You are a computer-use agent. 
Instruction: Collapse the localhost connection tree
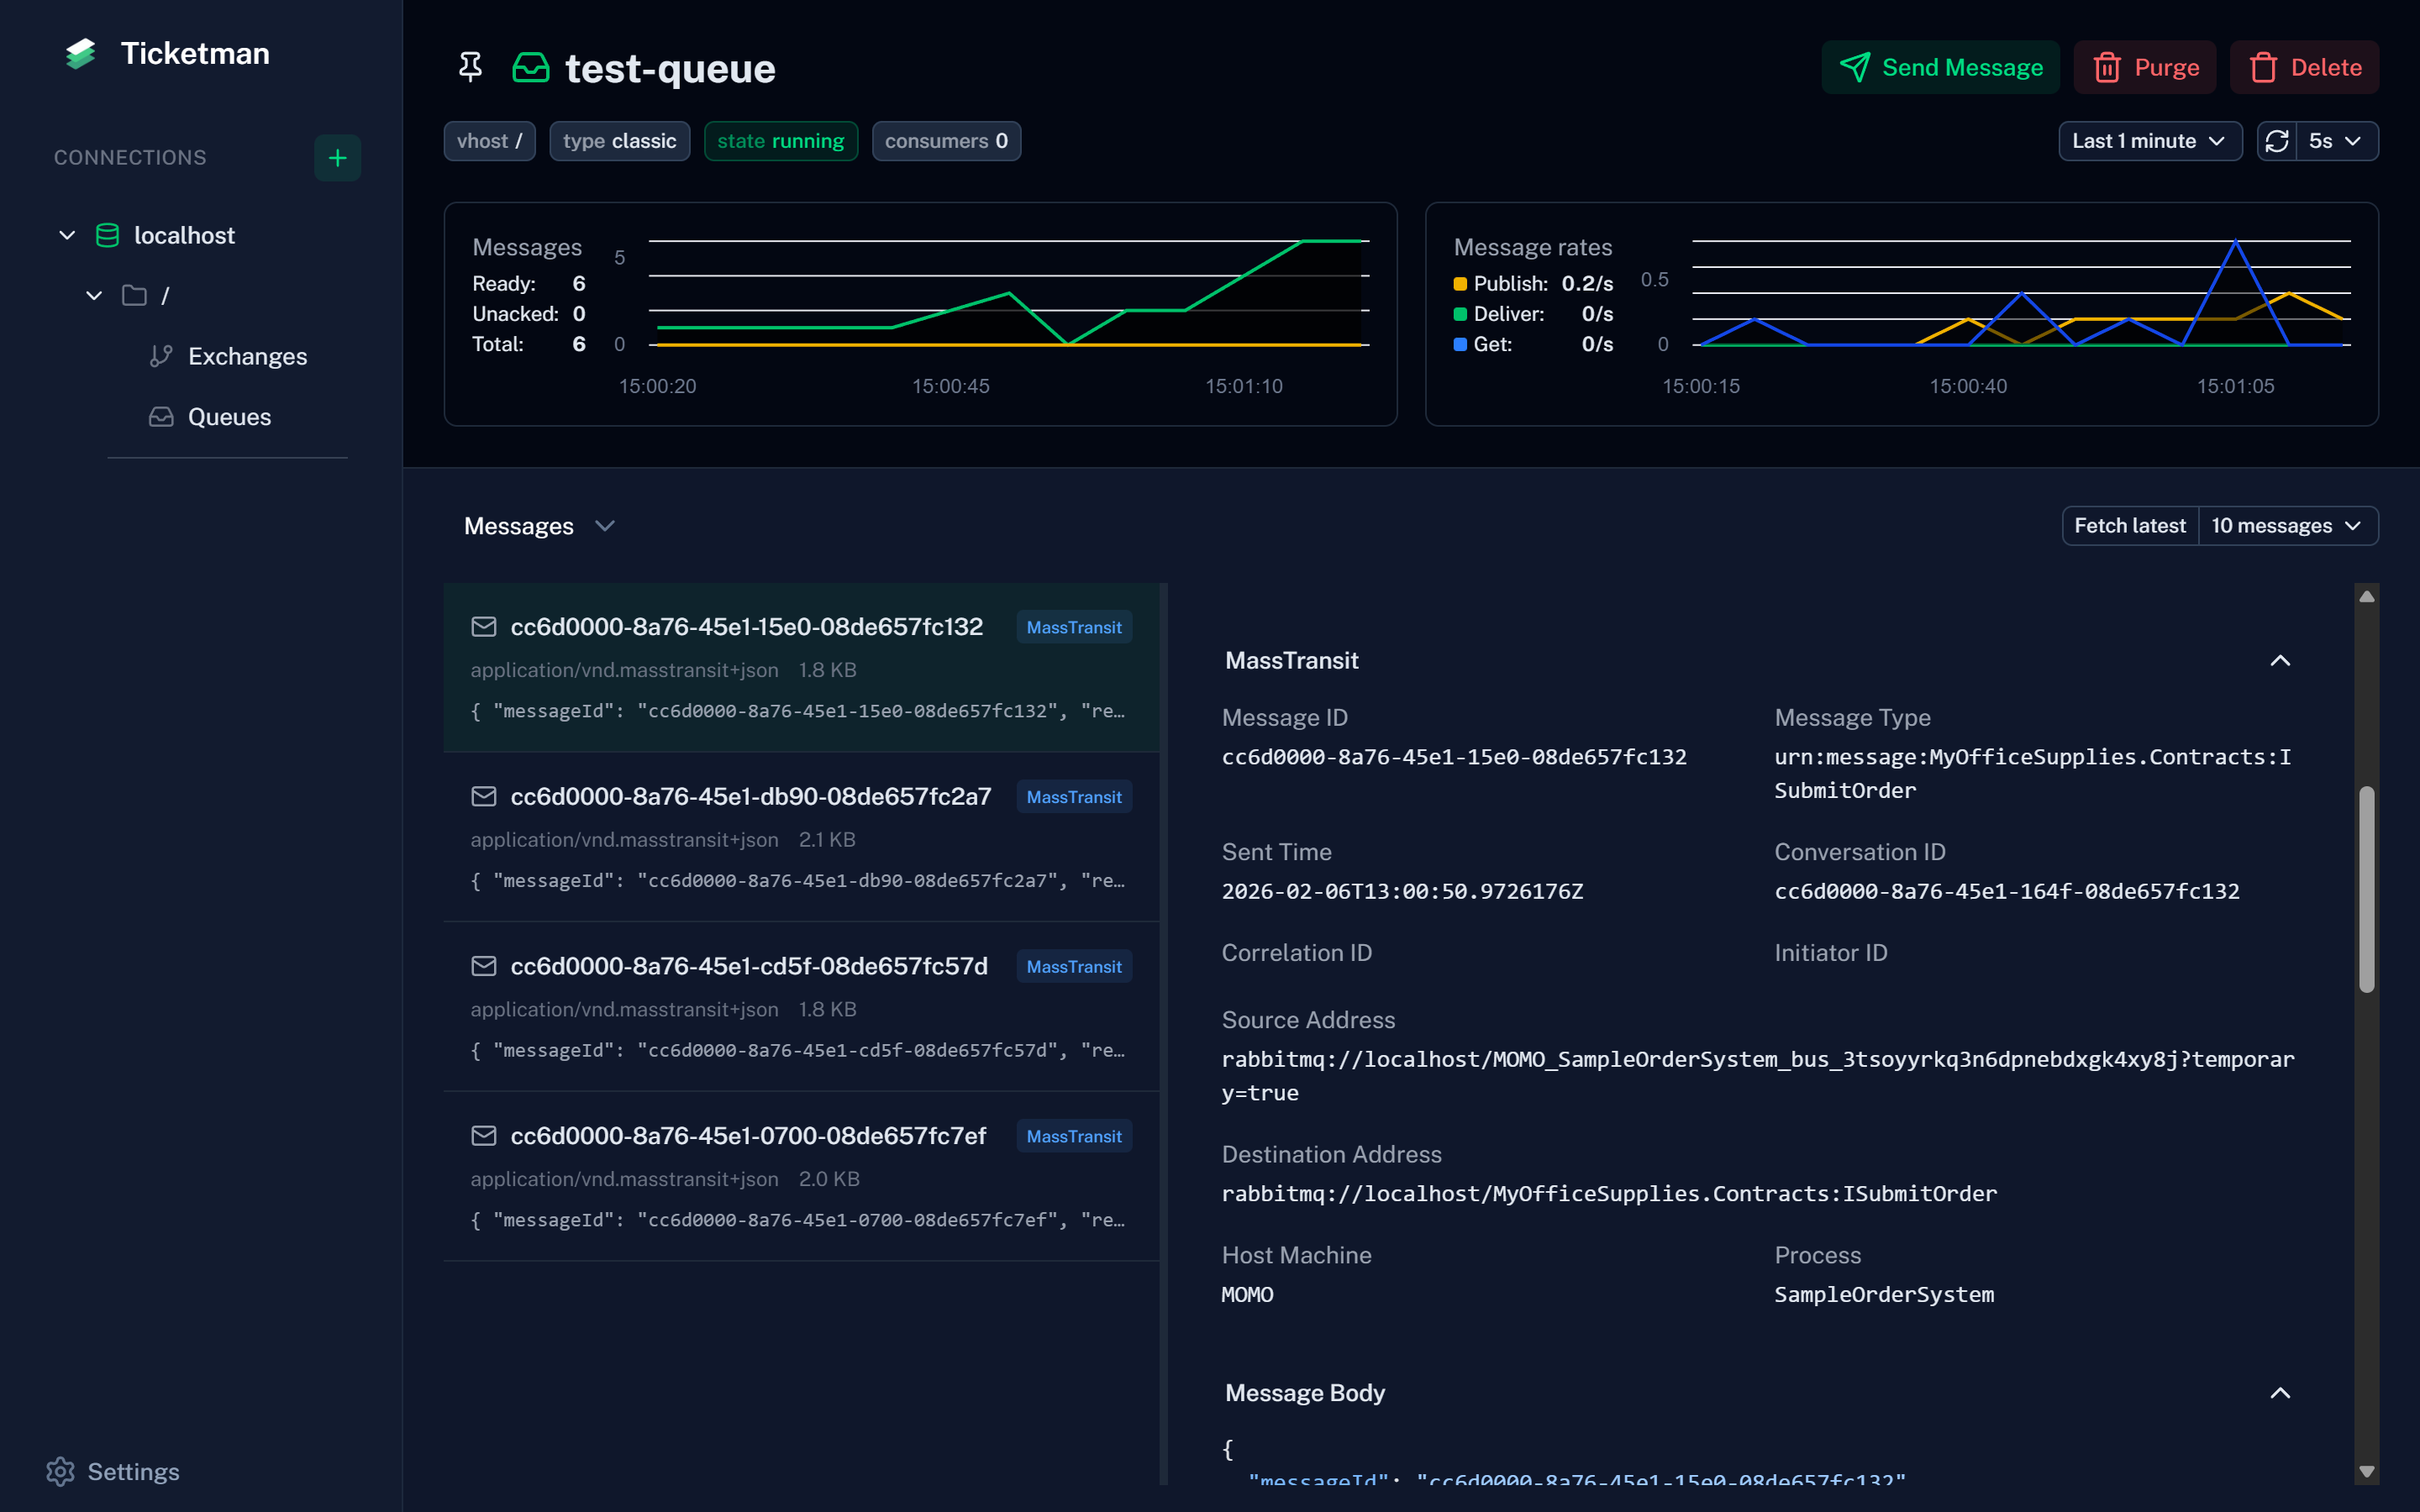coord(67,235)
